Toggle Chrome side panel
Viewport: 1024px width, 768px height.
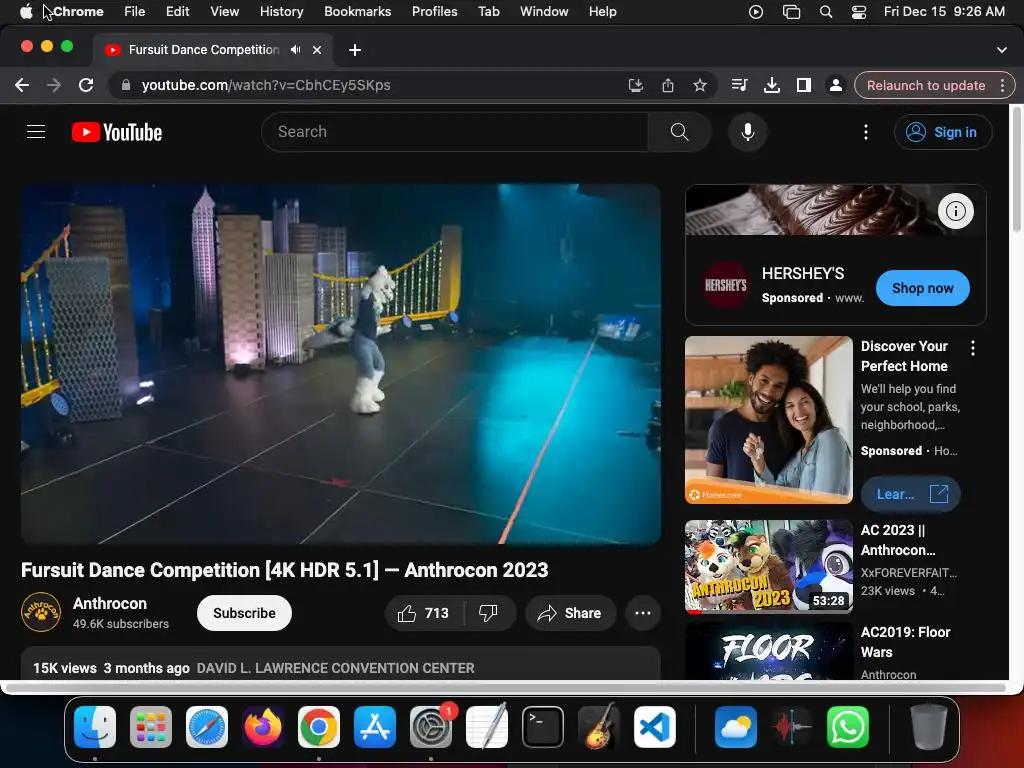803,85
